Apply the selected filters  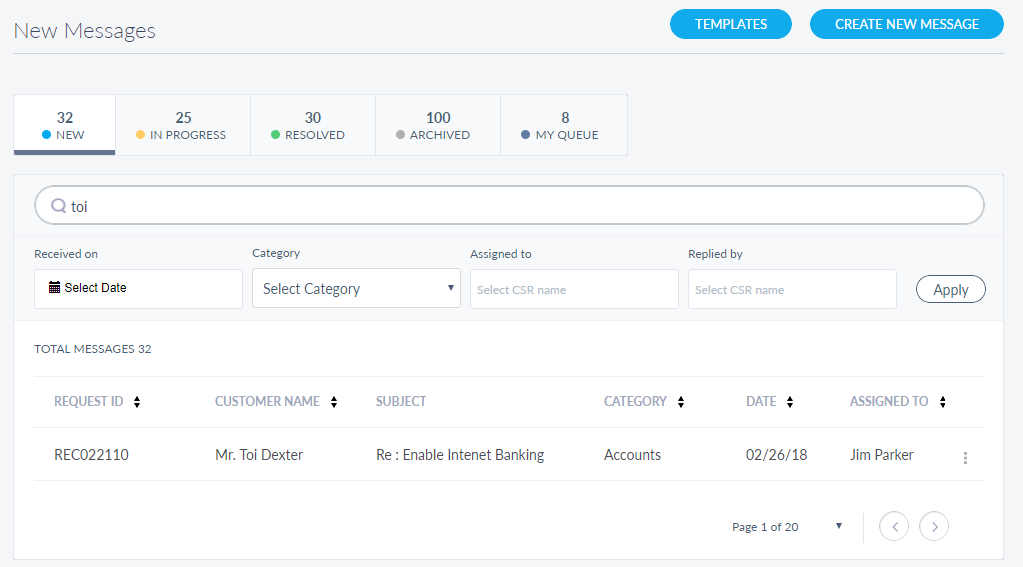click(x=950, y=289)
